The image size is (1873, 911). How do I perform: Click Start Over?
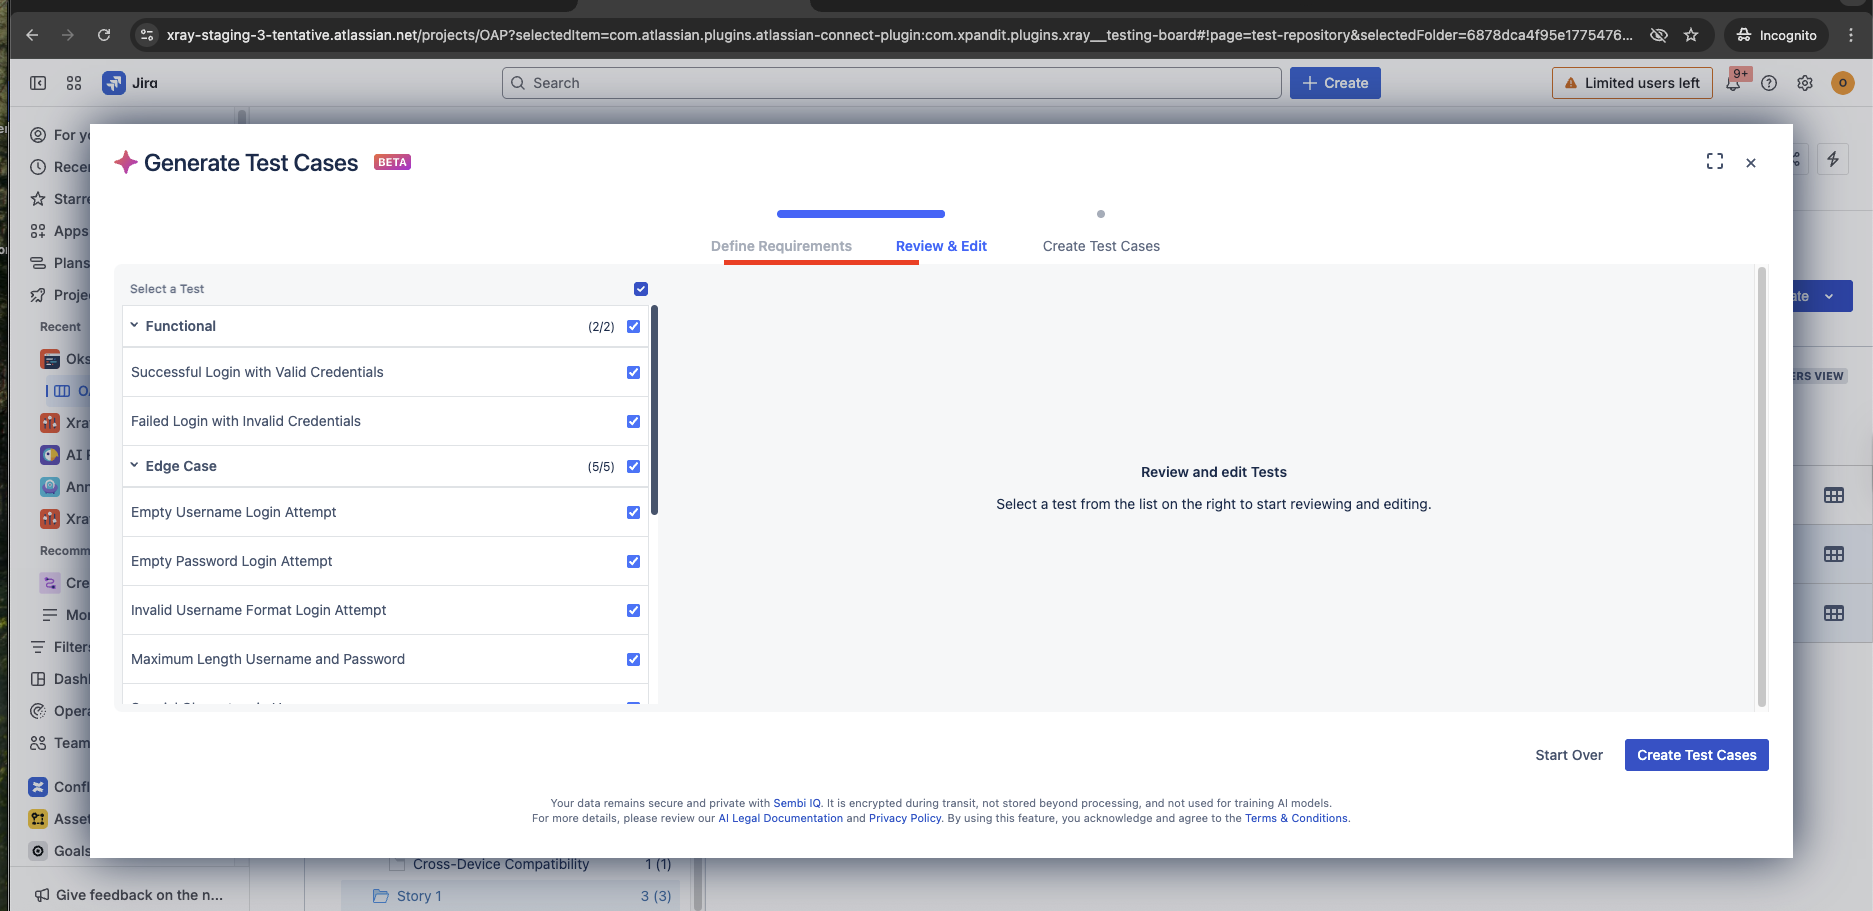(x=1568, y=756)
